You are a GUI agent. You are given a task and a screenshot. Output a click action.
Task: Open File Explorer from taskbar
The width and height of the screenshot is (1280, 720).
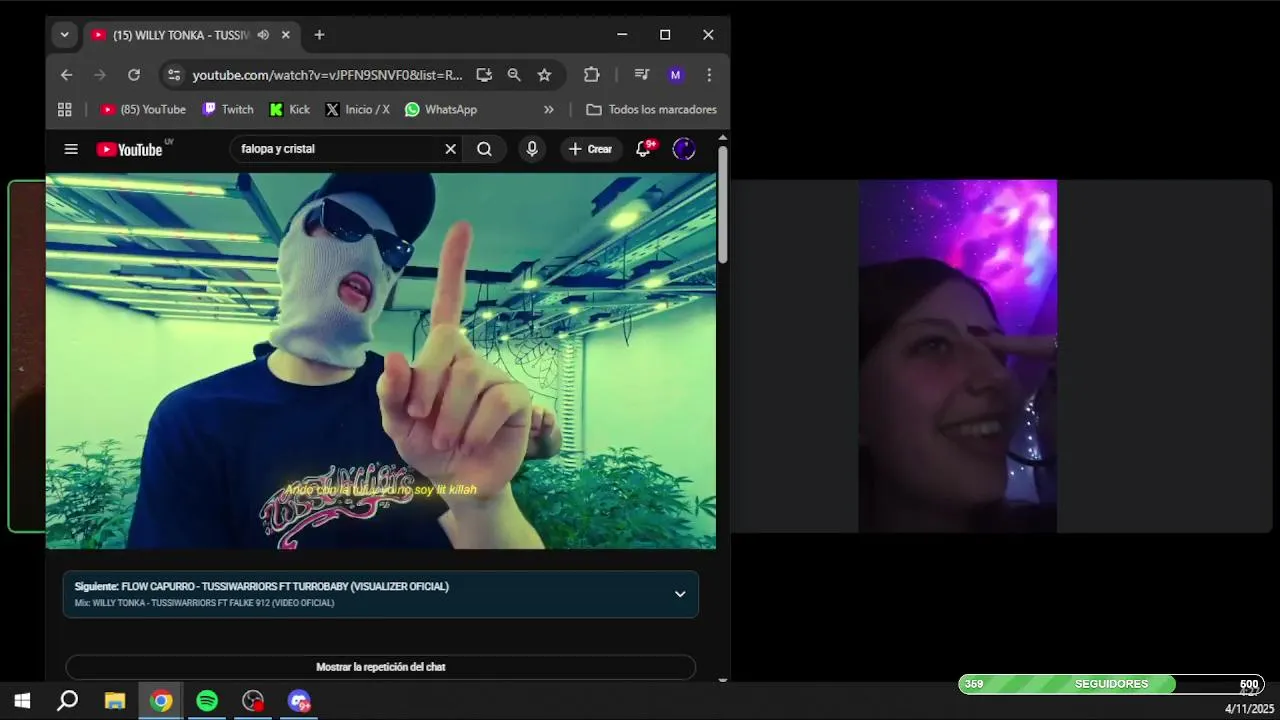coord(115,701)
